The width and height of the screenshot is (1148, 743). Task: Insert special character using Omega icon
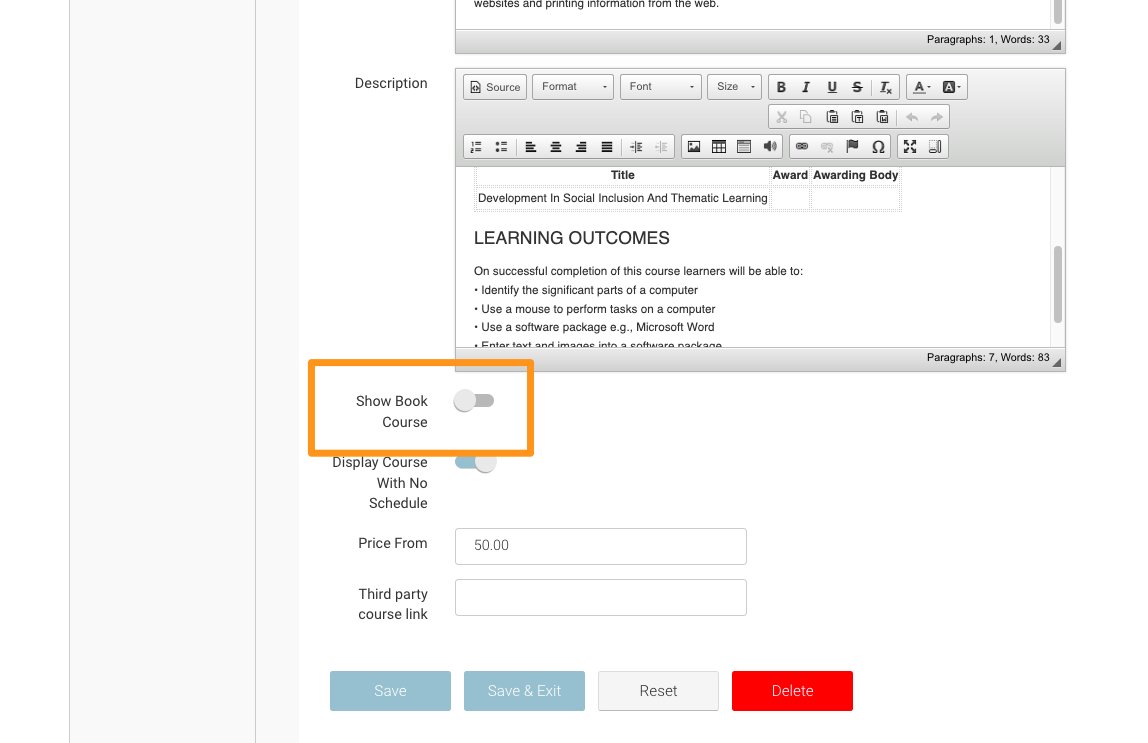tap(878, 147)
